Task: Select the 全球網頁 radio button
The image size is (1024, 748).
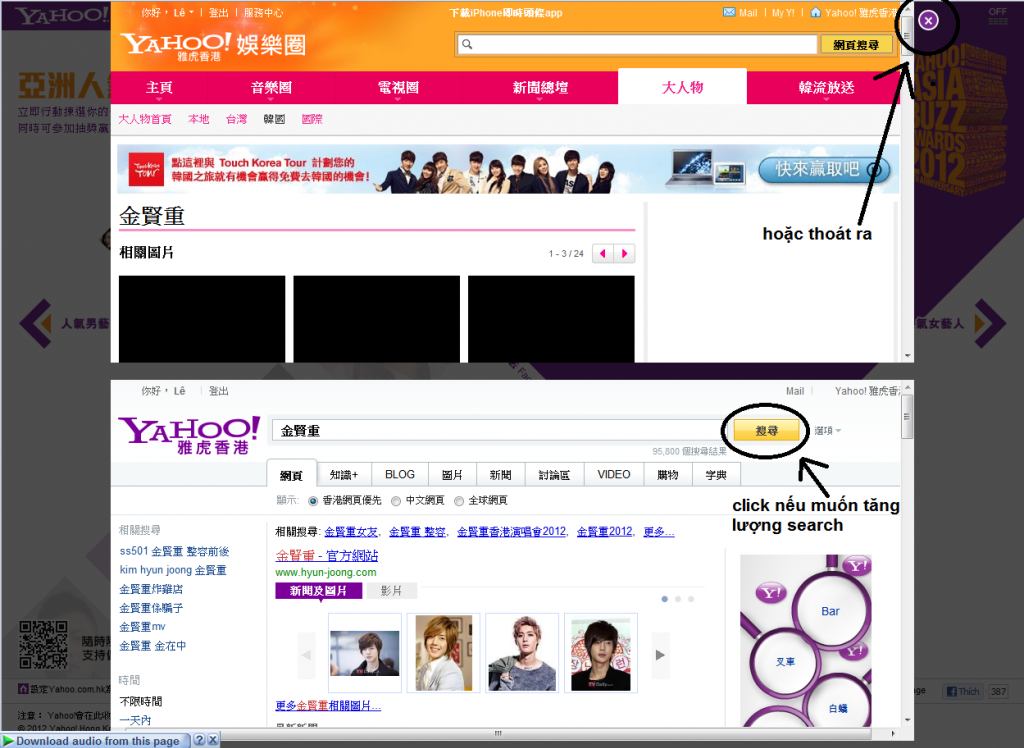Action: 459,501
